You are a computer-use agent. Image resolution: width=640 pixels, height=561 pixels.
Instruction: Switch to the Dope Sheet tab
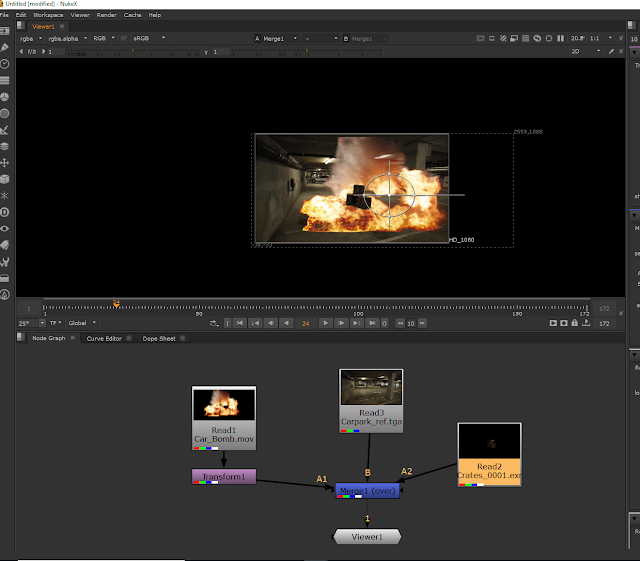click(x=158, y=338)
